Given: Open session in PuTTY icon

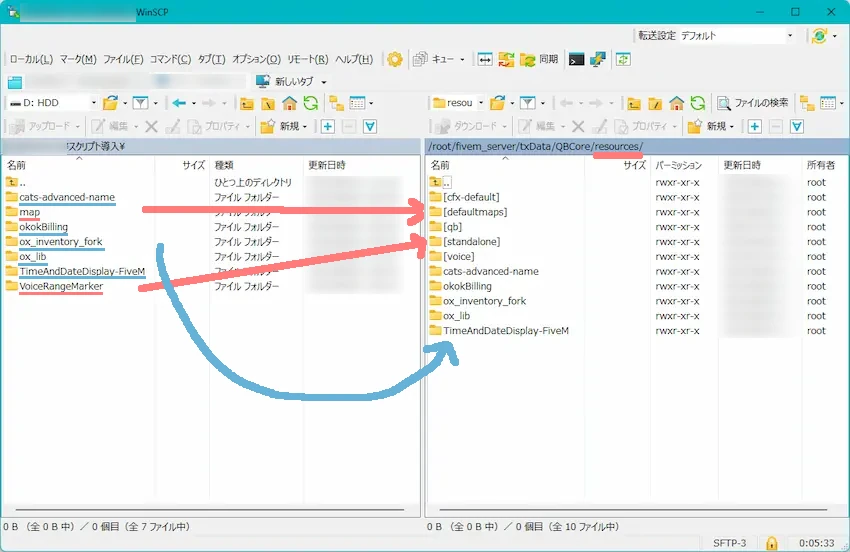Looking at the screenshot, I should click(x=598, y=59).
